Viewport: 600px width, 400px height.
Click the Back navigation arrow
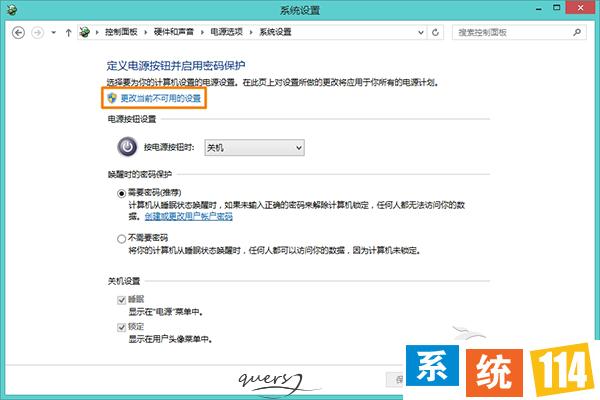18,33
